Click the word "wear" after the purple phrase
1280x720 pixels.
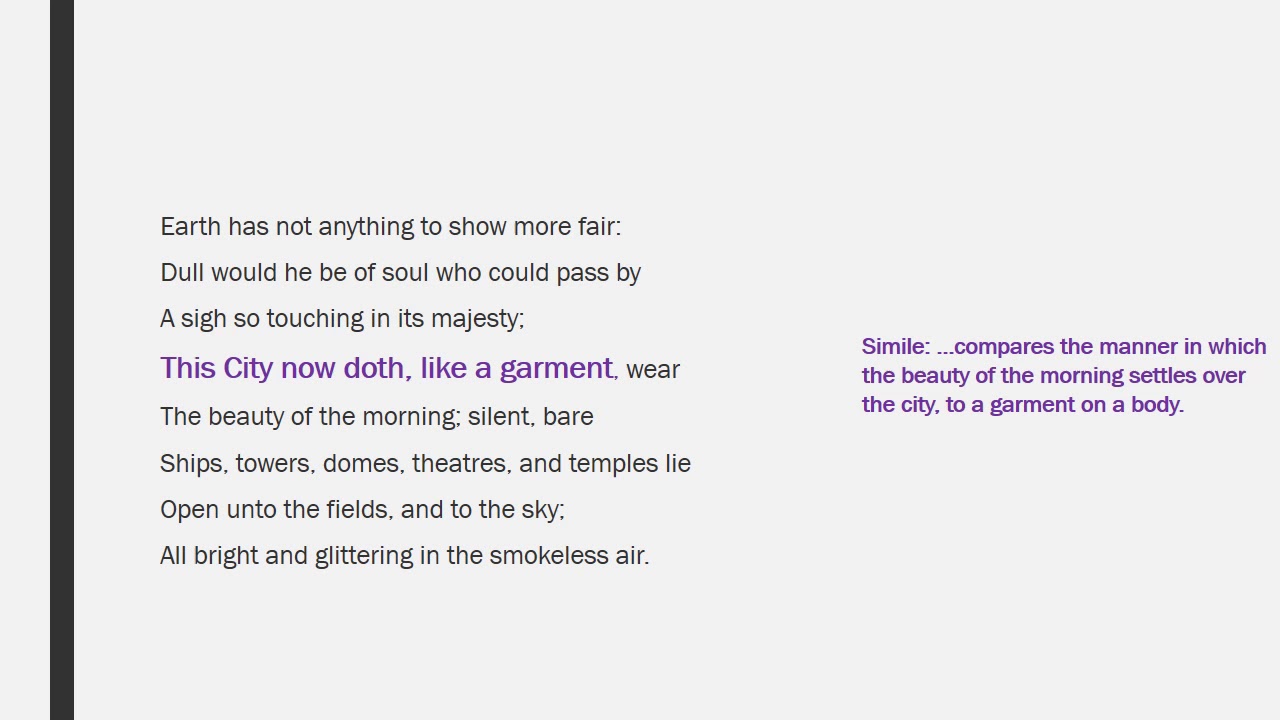click(653, 370)
